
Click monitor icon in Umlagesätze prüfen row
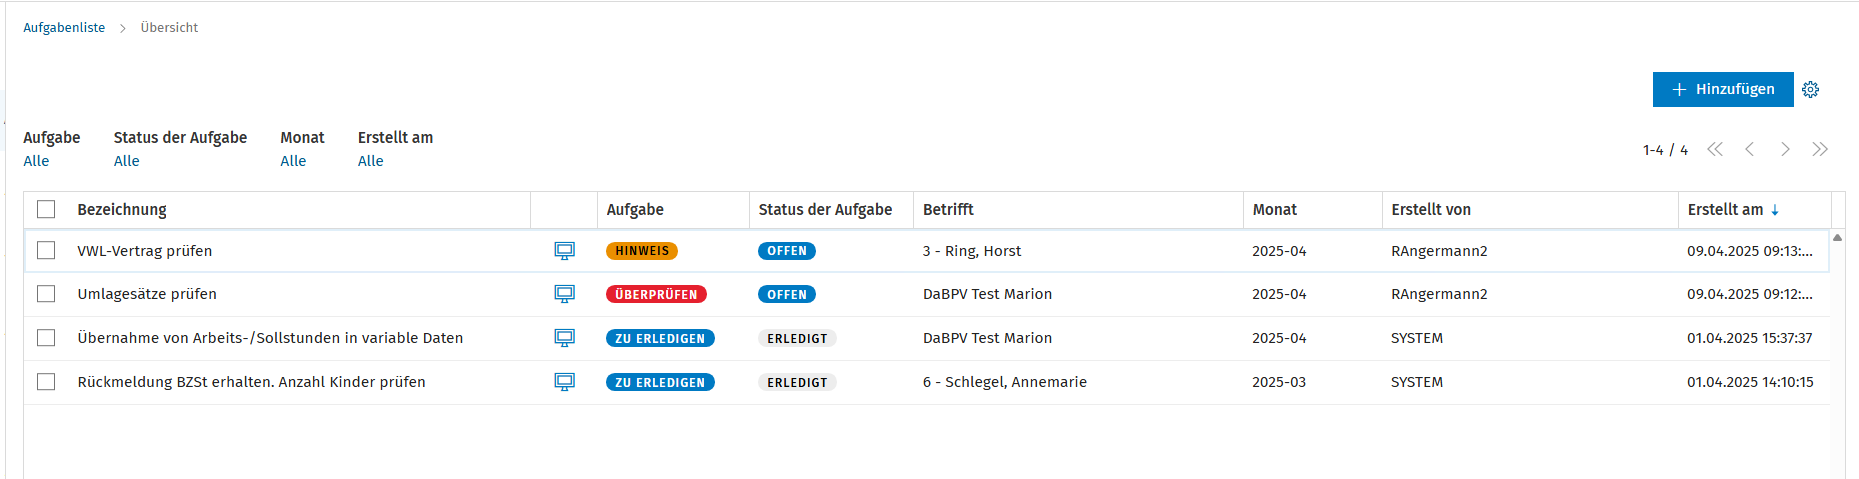(565, 294)
